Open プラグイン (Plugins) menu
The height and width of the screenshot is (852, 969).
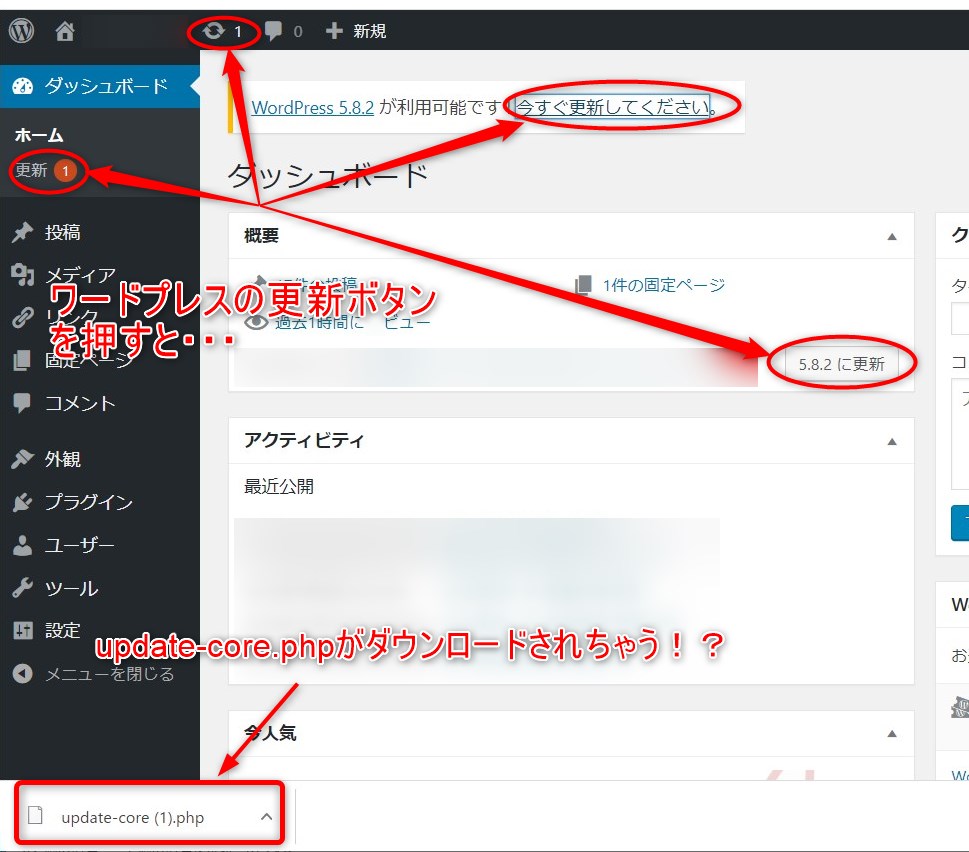coord(89,502)
